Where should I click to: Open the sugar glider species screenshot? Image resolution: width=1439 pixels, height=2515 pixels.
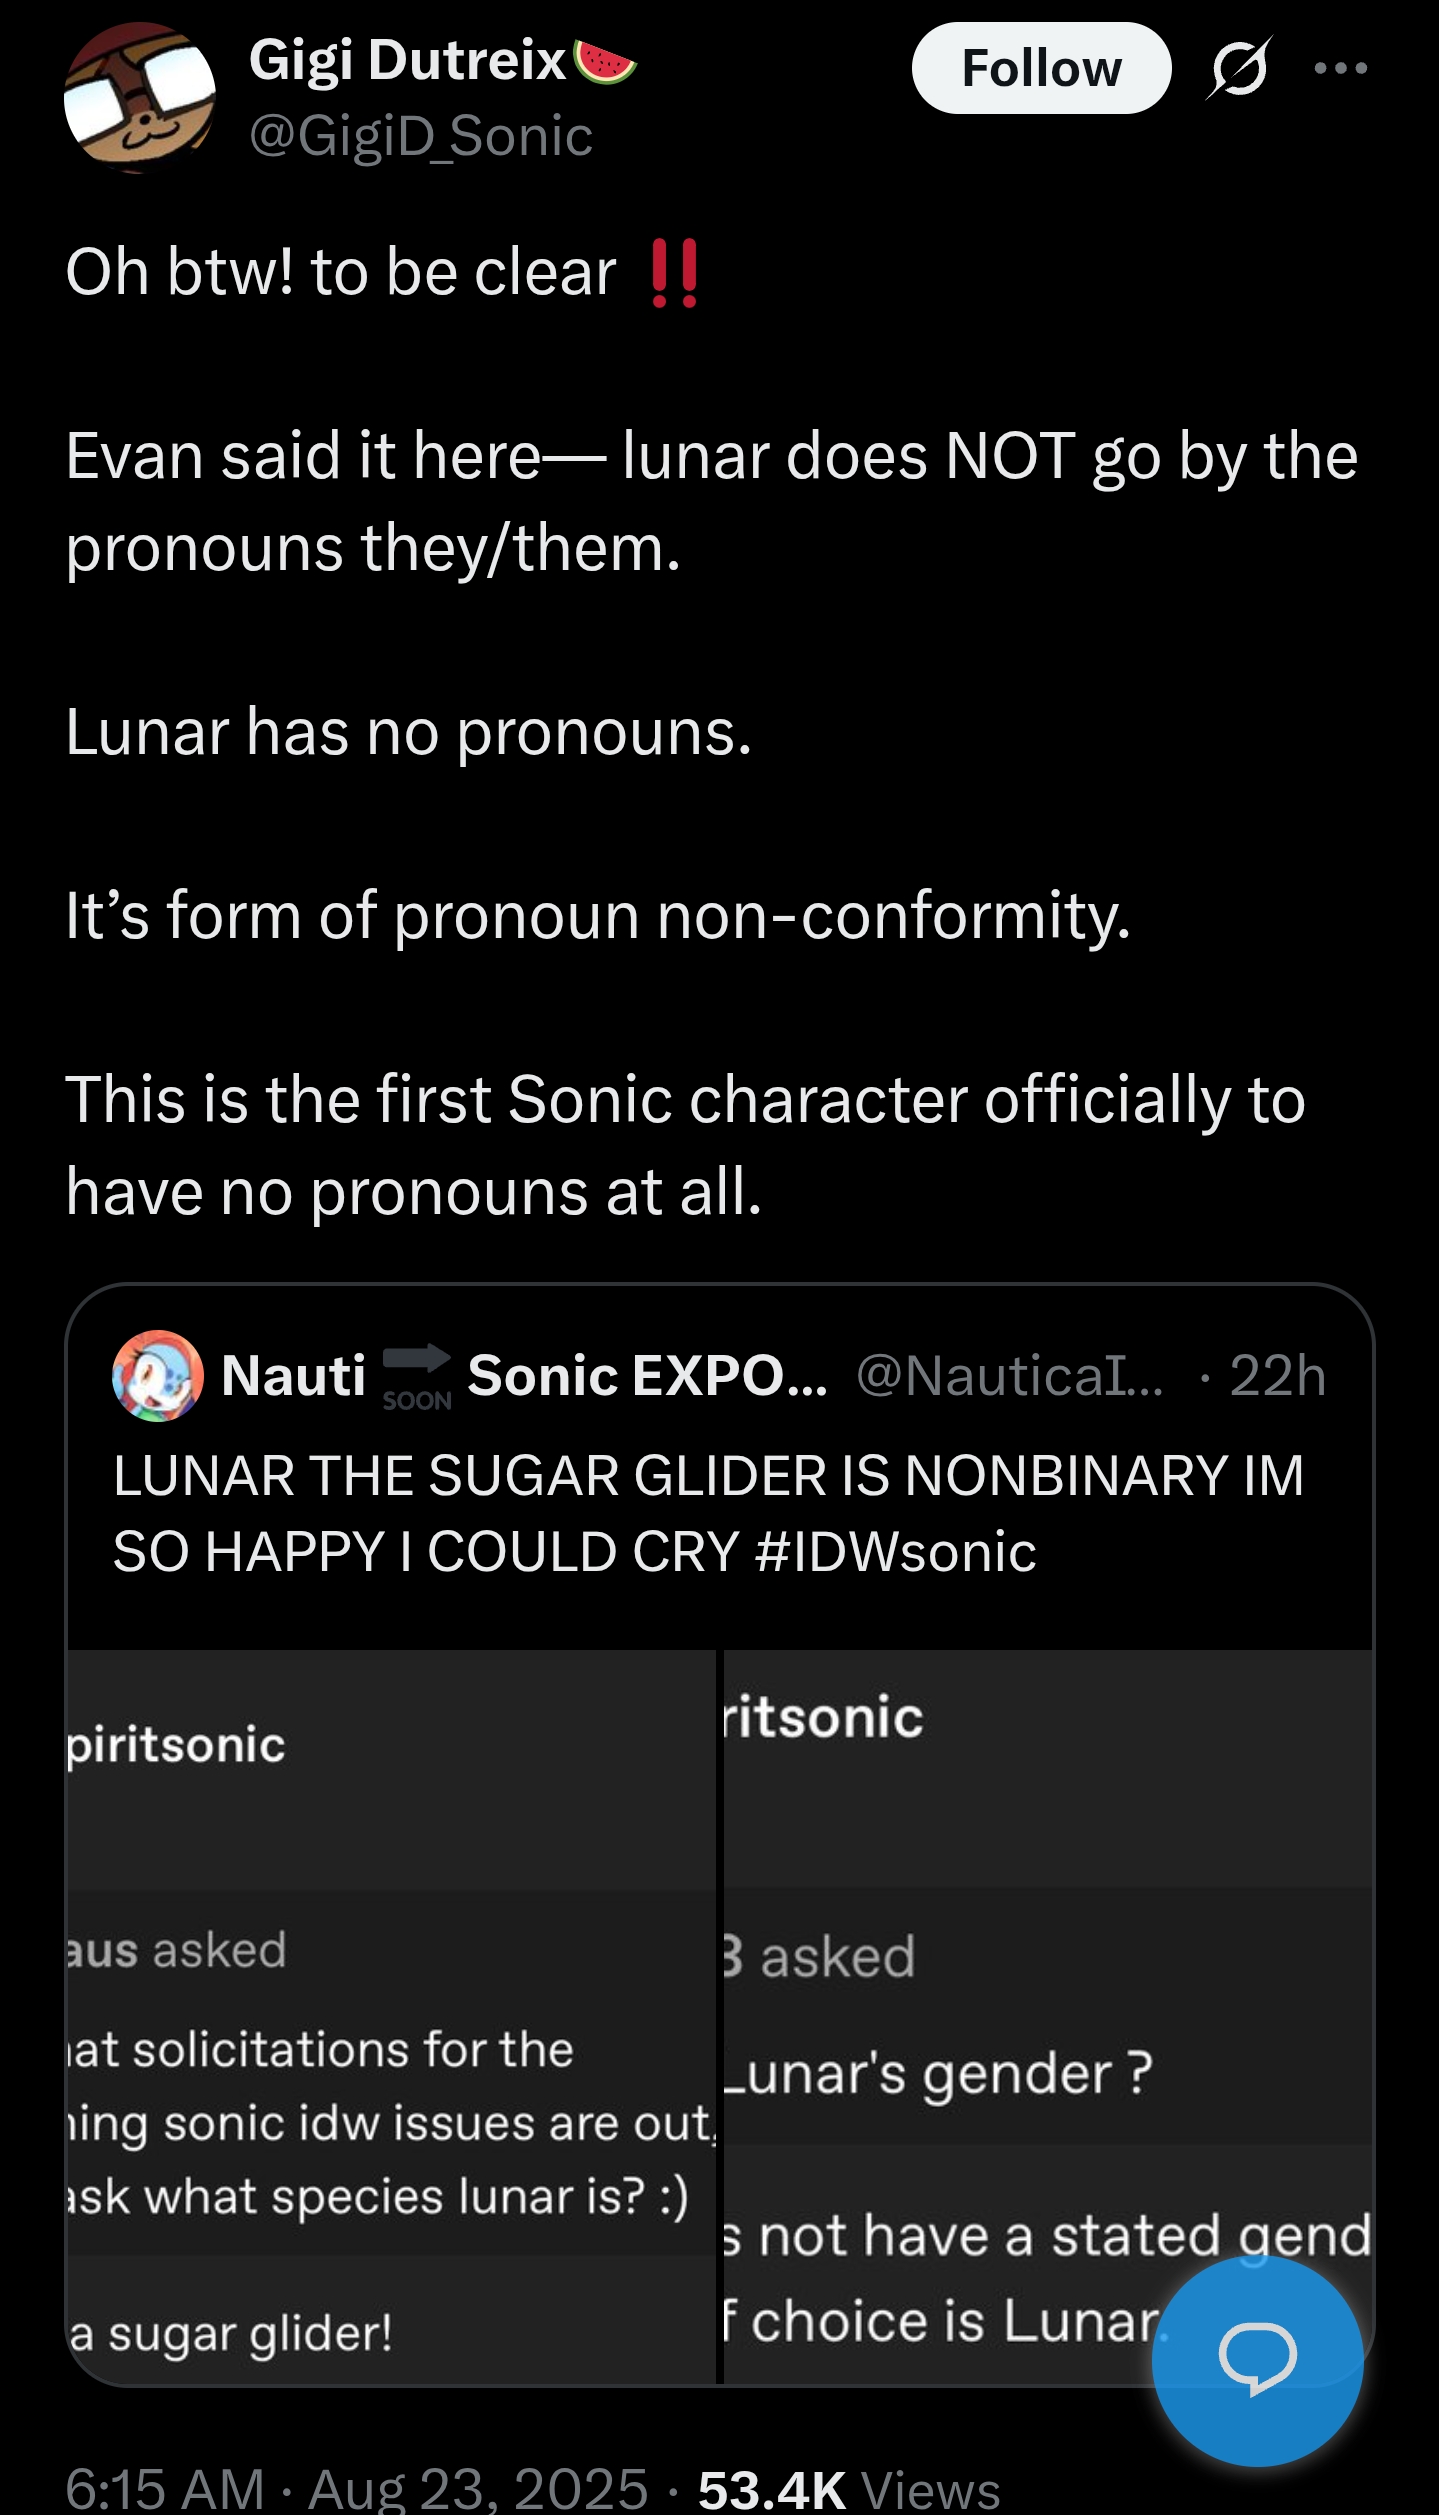click(391, 2016)
